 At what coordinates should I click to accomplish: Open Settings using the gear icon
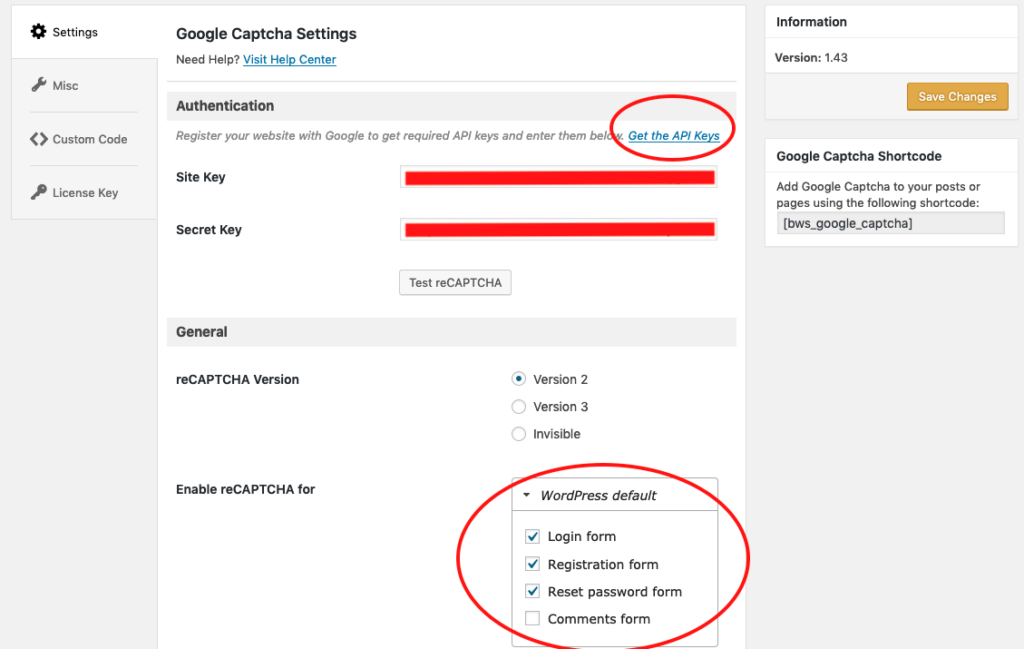point(38,31)
